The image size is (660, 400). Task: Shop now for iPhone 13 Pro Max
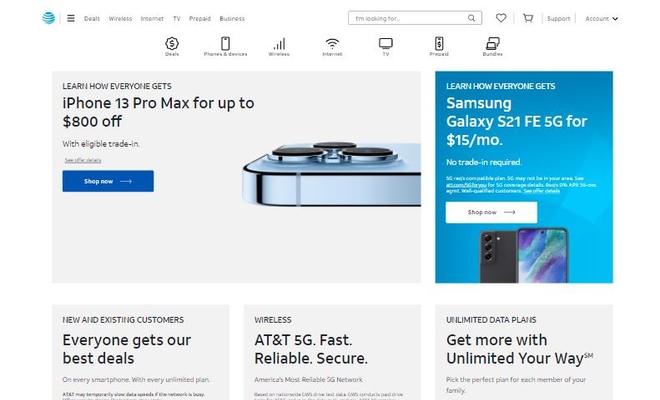coord(108,181)
